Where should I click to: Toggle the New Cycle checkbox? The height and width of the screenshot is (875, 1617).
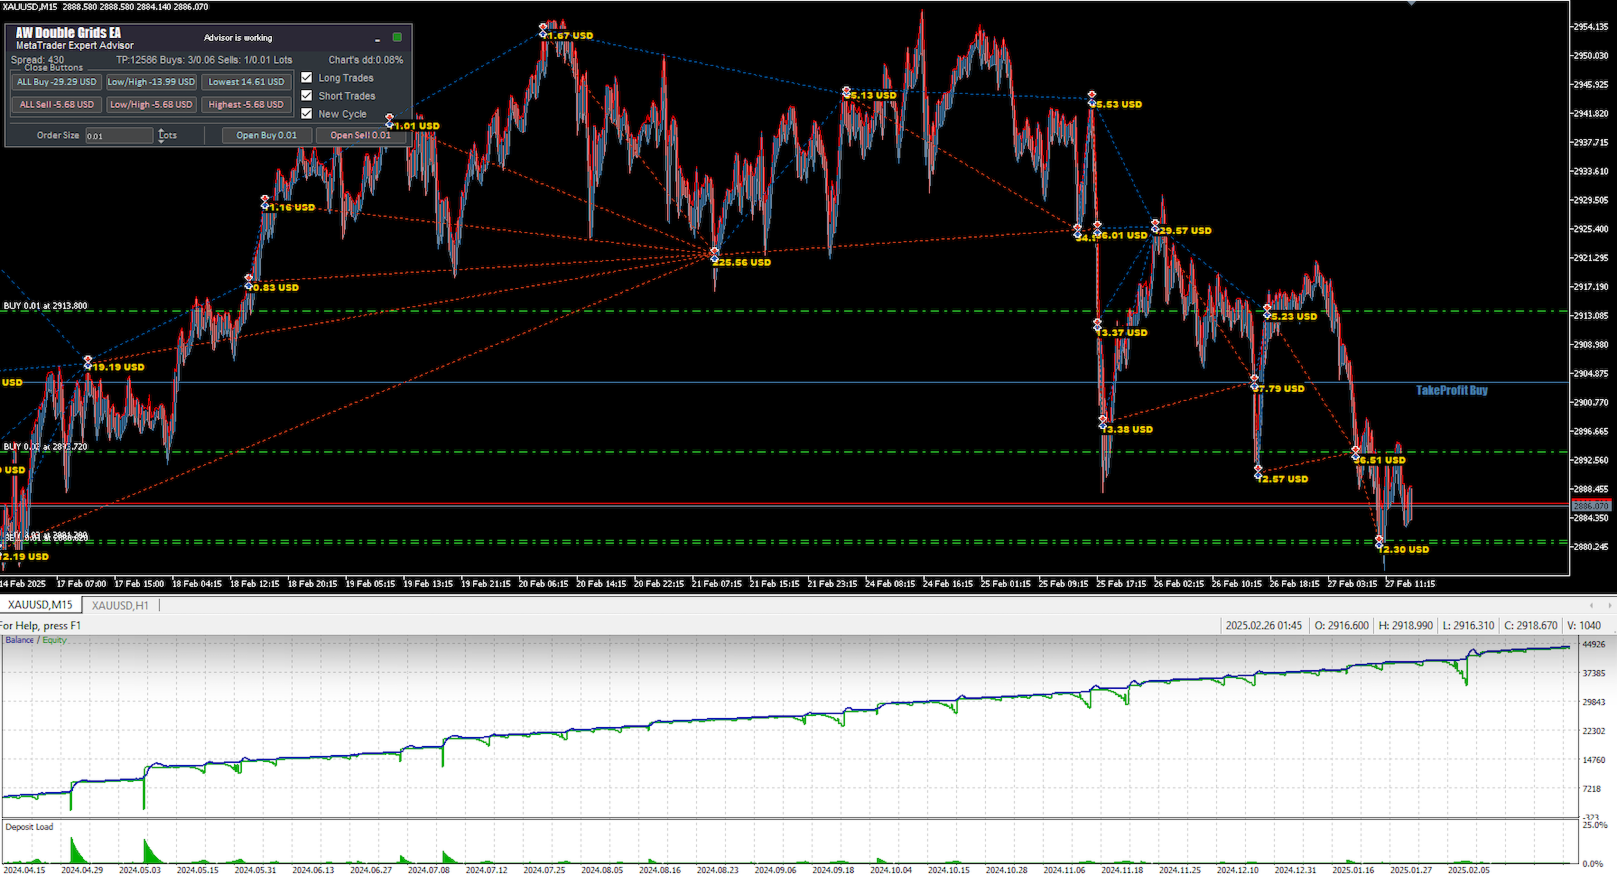[x=307, y=113]
